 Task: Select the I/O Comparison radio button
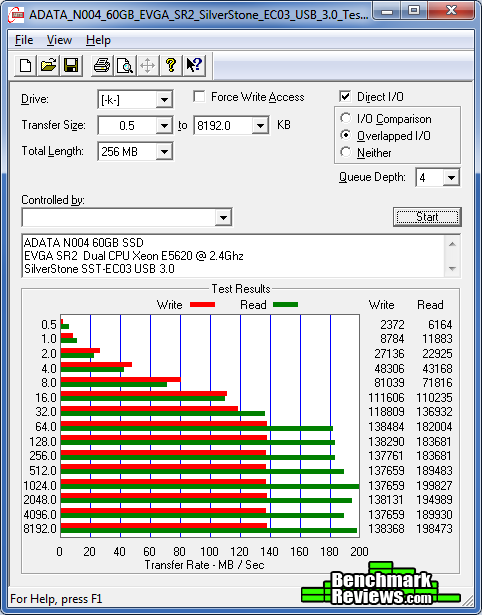(346, 118)
